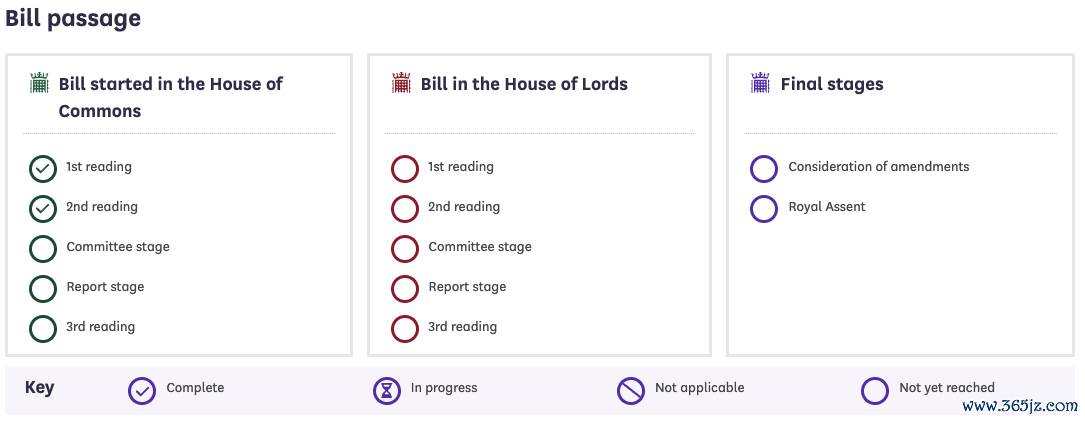This screenshot has width=1085, height=421.
Task: Click the In progress hourglass icon in key
Action: click(x=387, y=391)
